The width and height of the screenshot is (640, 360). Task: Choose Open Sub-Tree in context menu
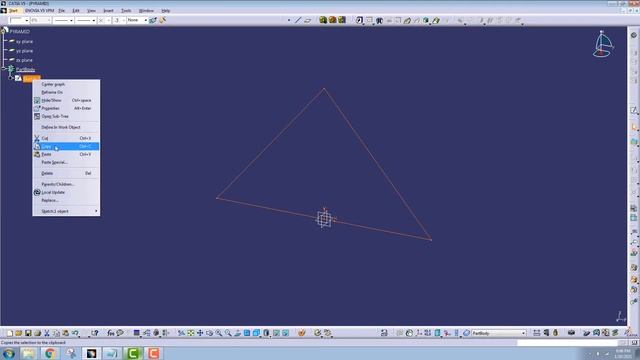pyautogui.click(x=55, y=116)
